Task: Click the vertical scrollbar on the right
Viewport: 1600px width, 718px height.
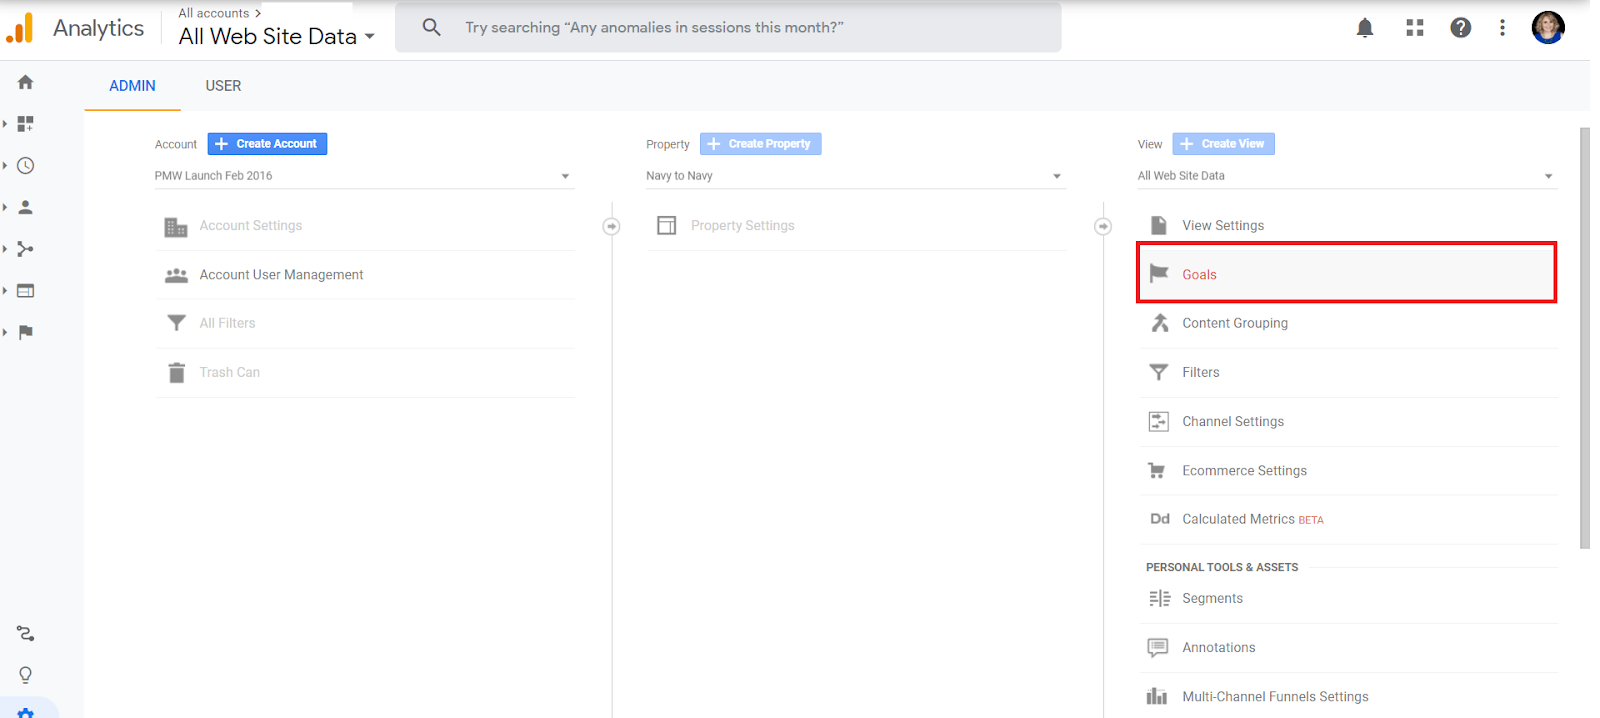Action: click(x=1584, y=338)
